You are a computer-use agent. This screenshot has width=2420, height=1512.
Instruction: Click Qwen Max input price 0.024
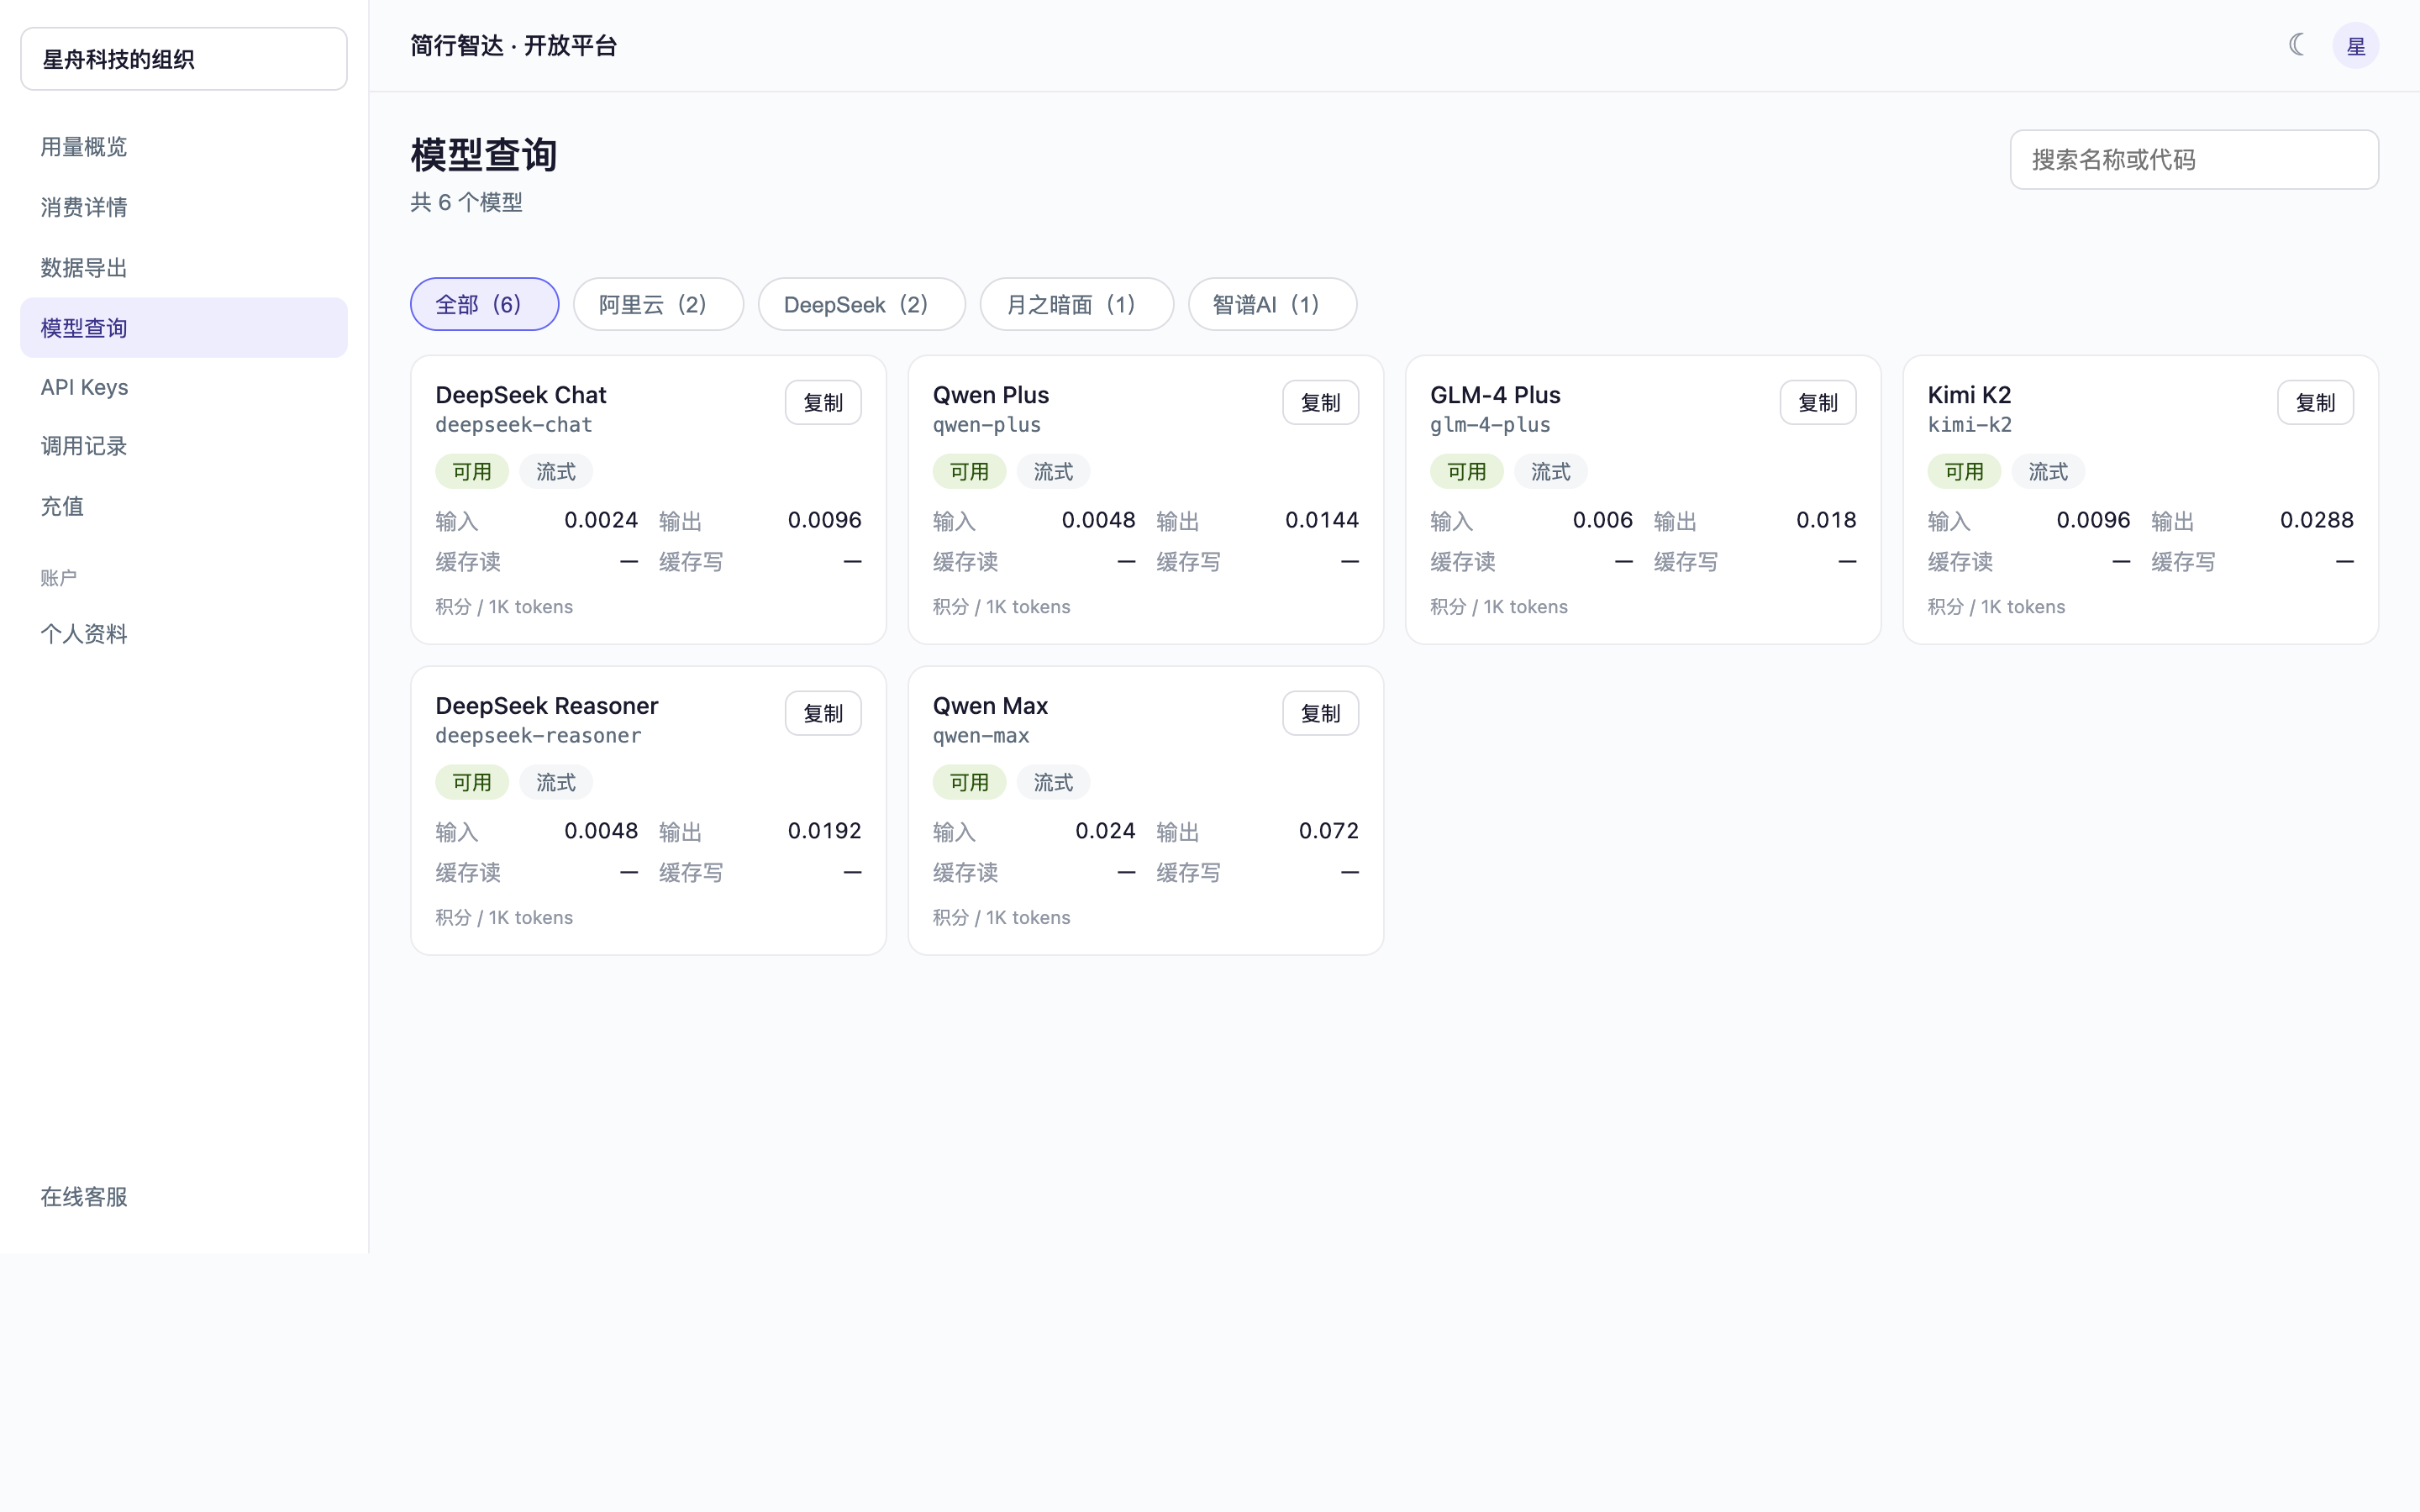pyautogui.click(x=1105, y=831)
